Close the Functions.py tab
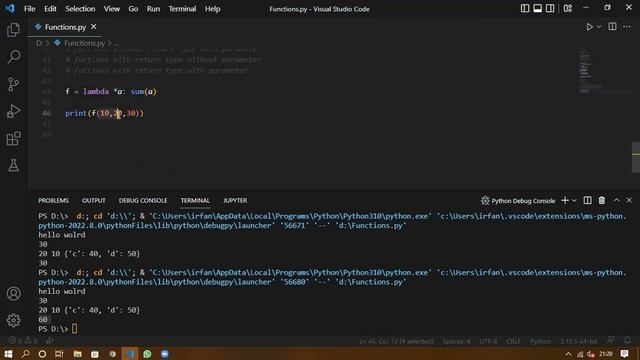 pyautogui.click(x=93, y=27)
